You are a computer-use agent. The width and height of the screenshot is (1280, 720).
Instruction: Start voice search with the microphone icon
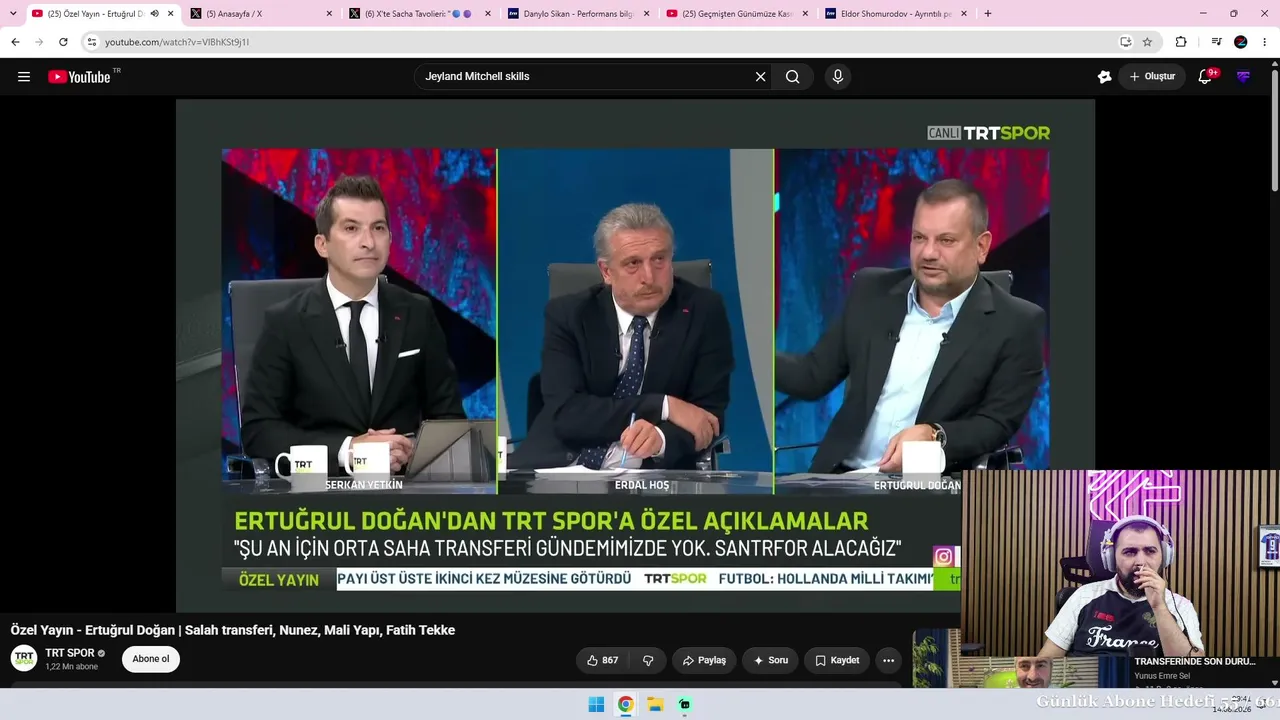pyautogui.click(x=838, y=77)
